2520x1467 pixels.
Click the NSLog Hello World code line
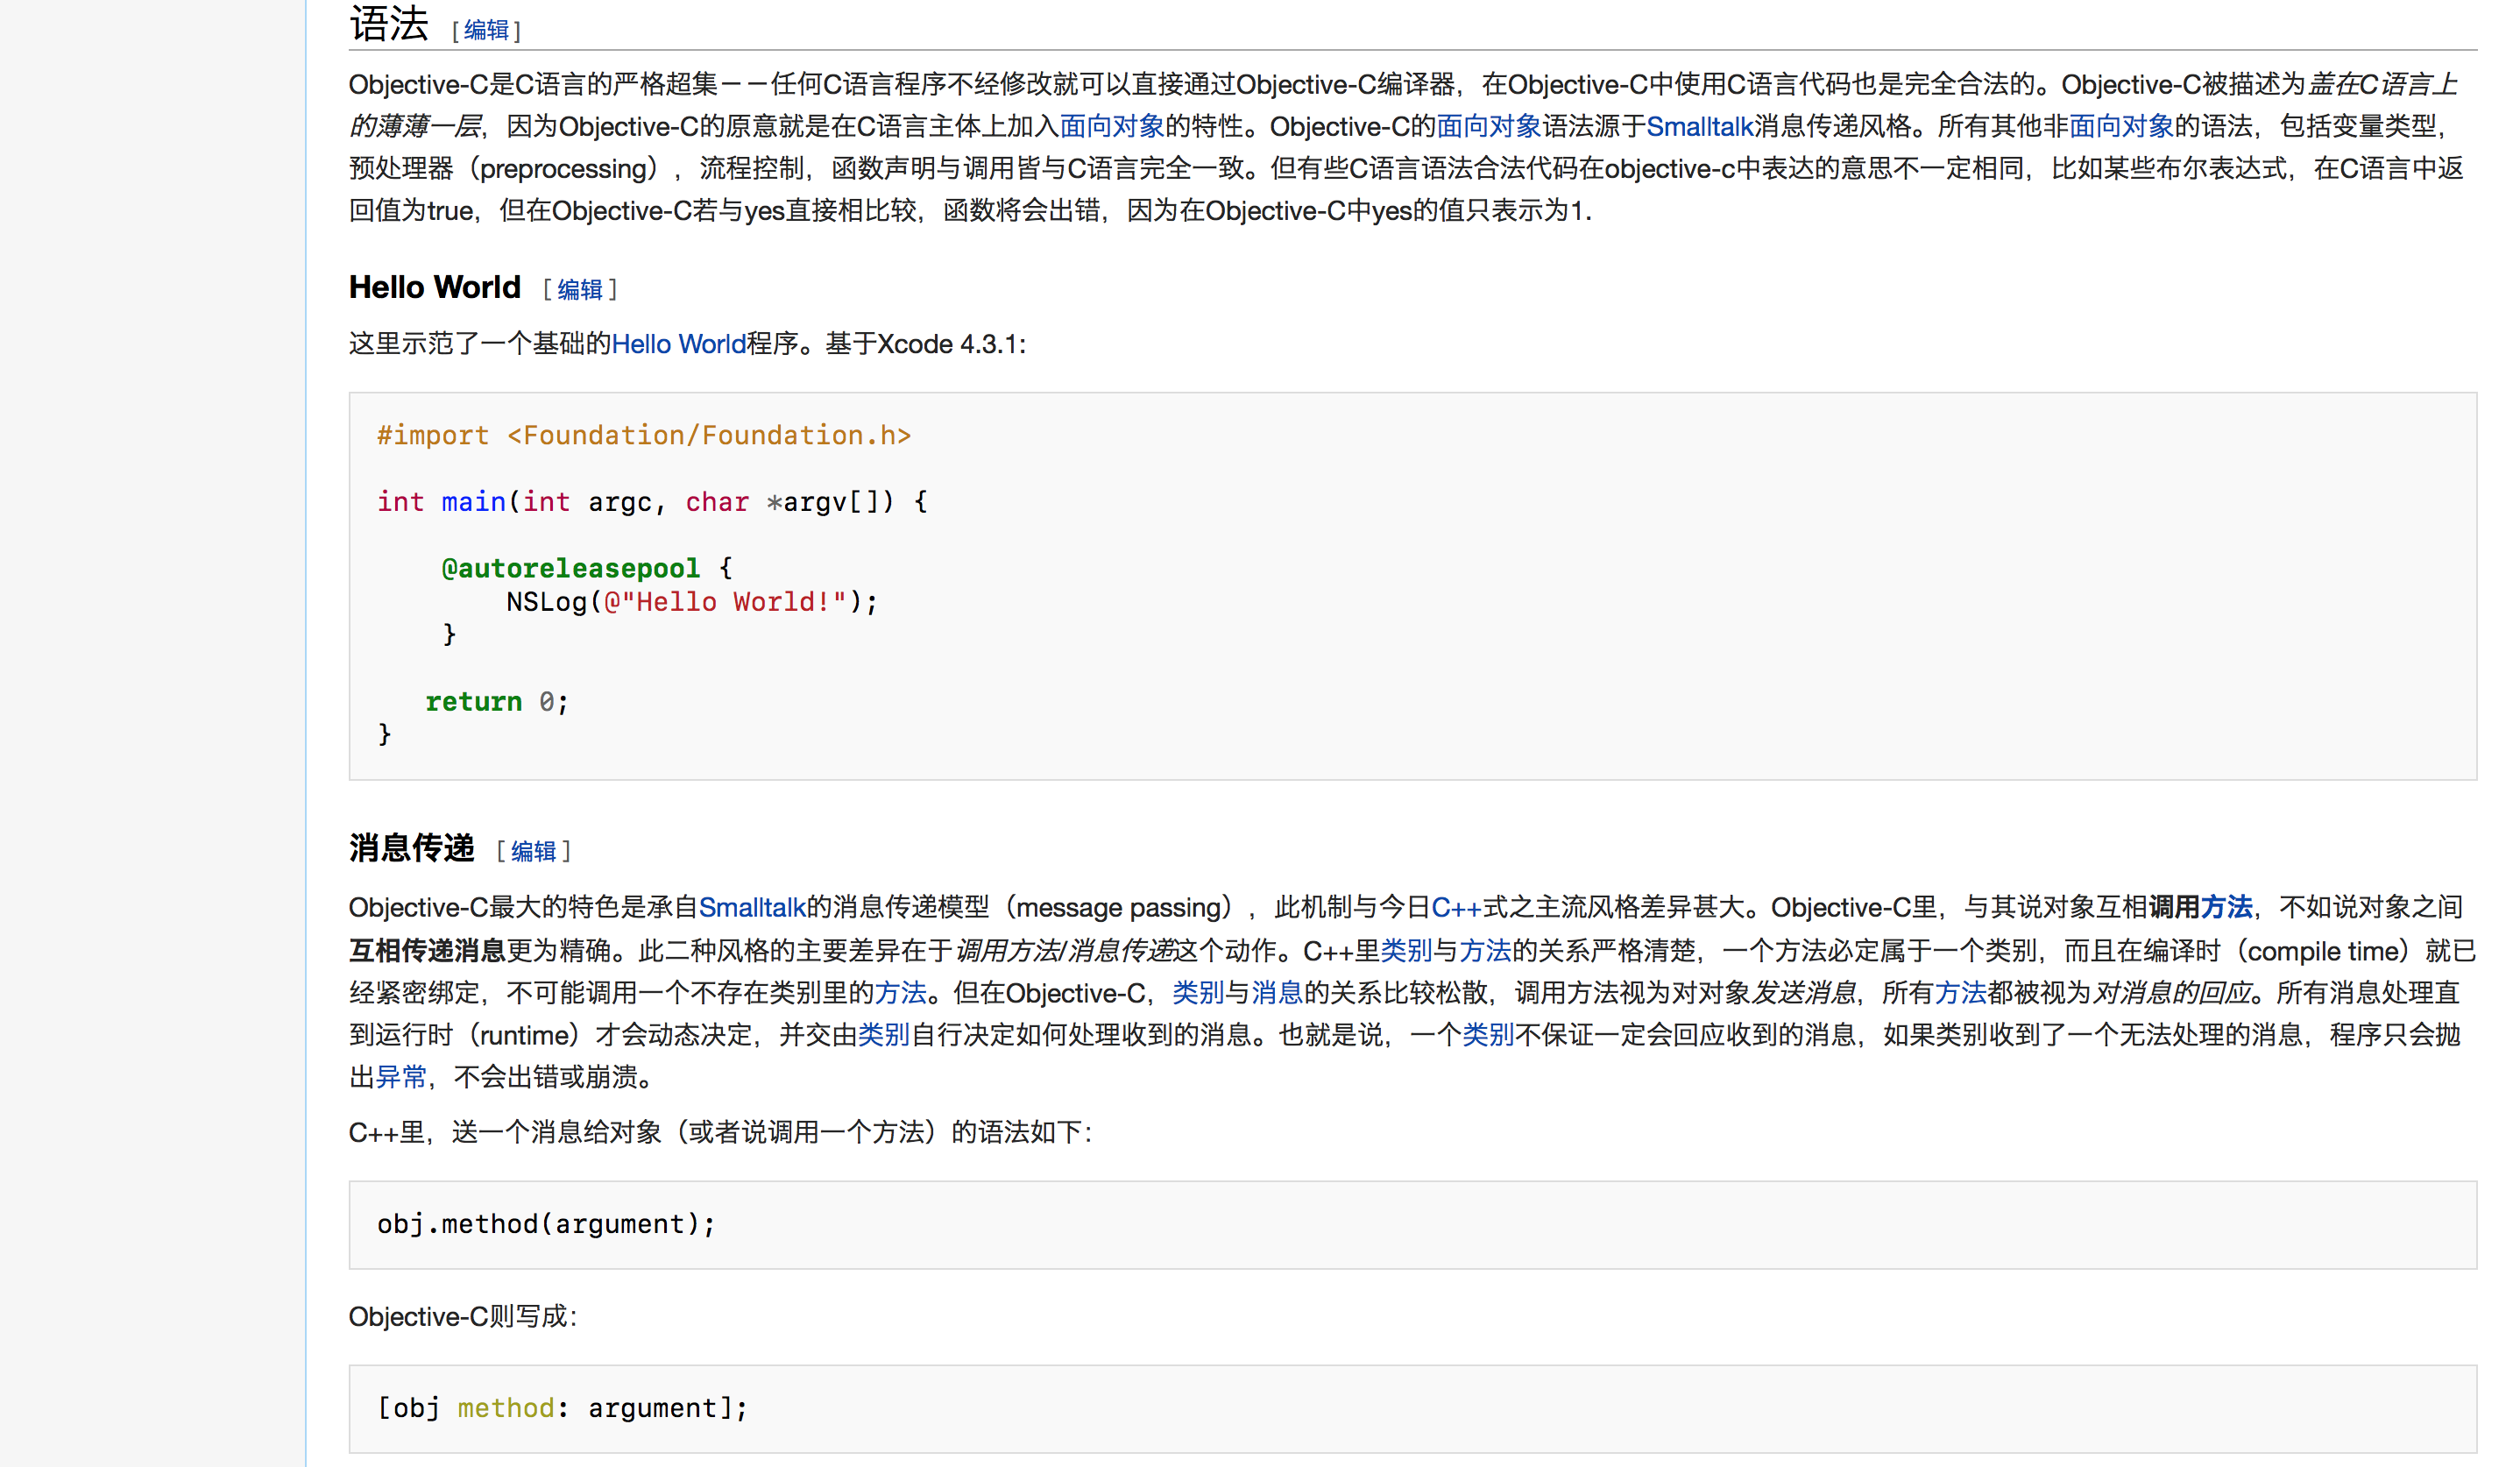point(691,602)
